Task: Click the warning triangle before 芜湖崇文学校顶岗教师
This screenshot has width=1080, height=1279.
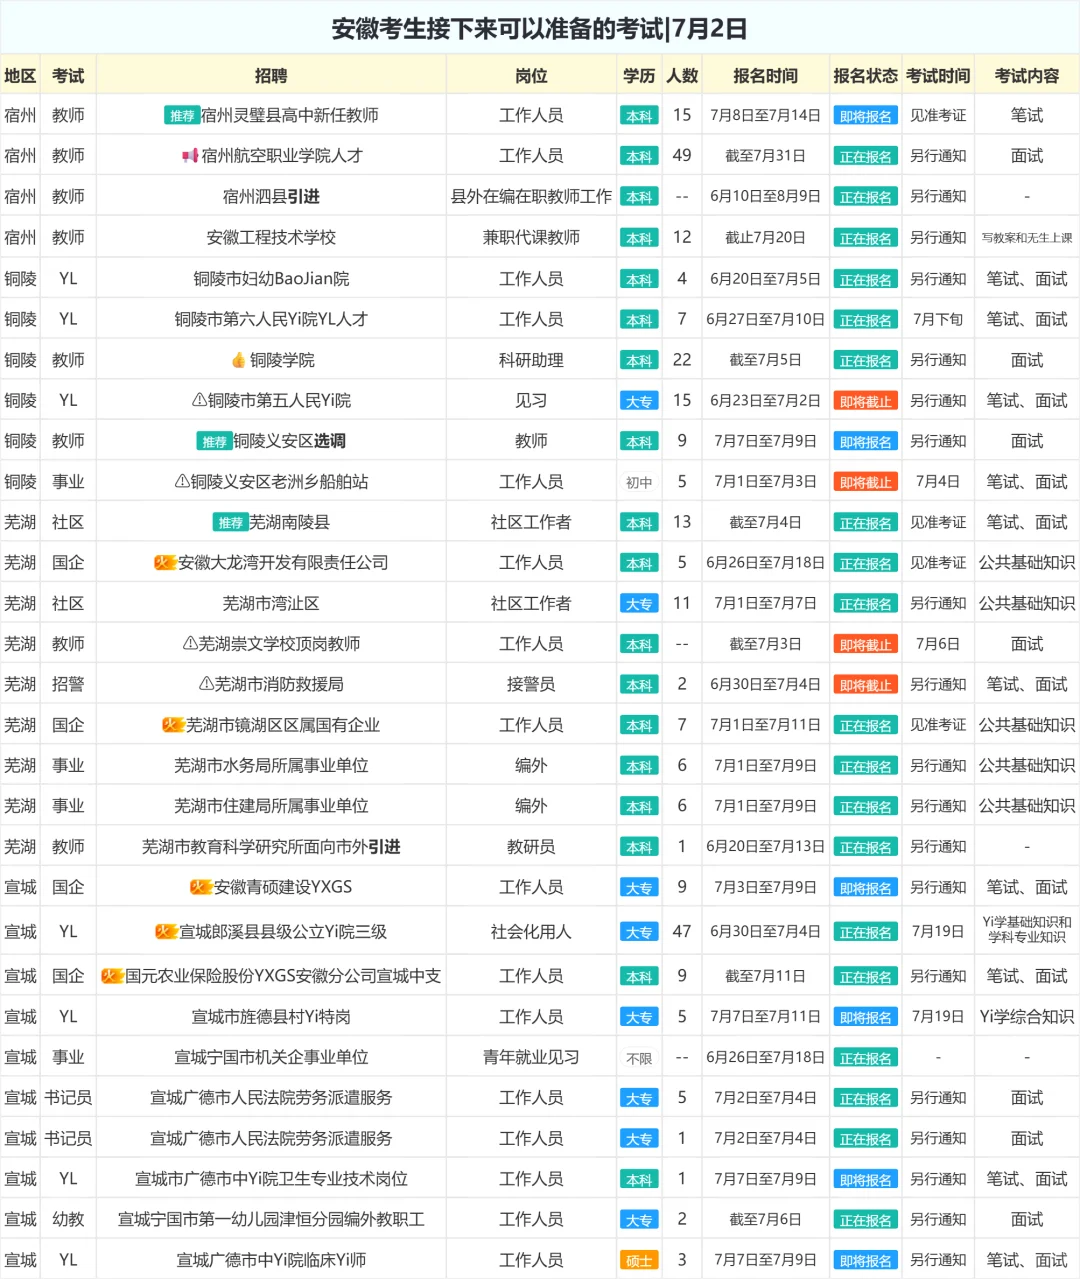Action: (x=190, y=644)
